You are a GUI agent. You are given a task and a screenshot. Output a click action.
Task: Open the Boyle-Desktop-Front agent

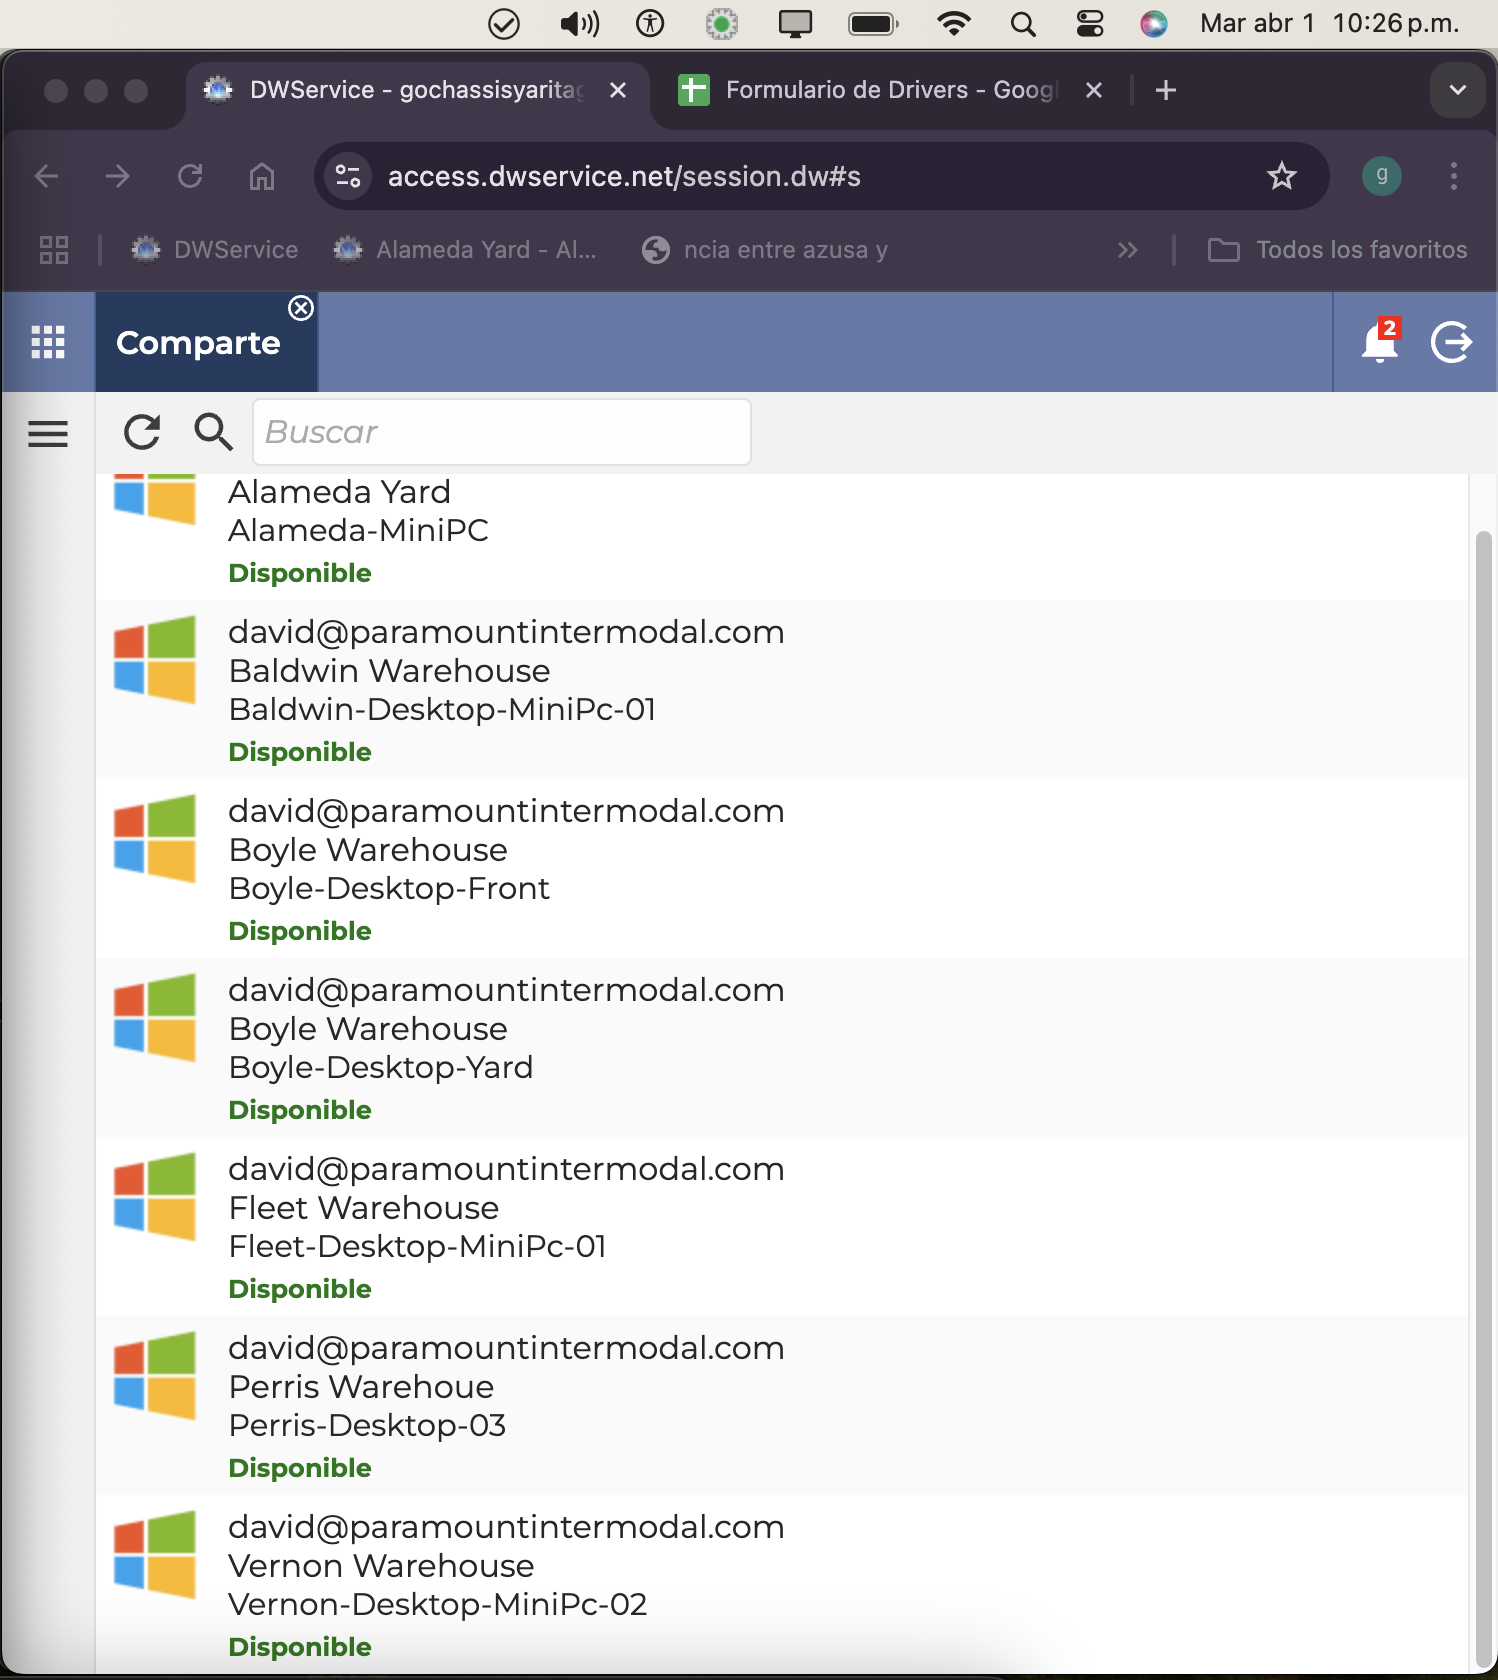782,869
